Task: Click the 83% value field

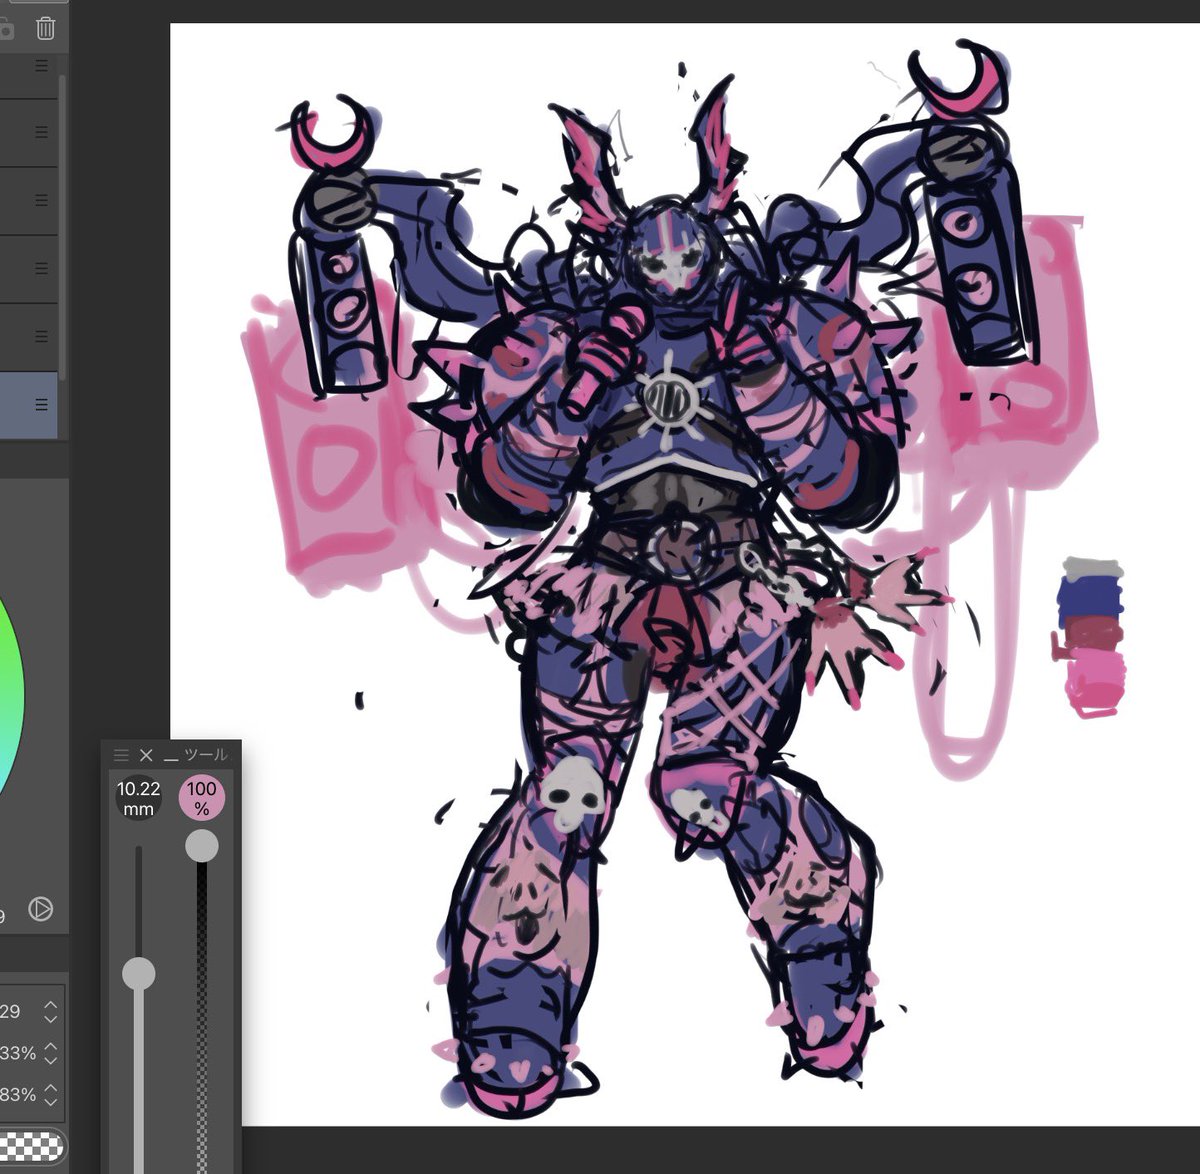Action: point(19,1095)
